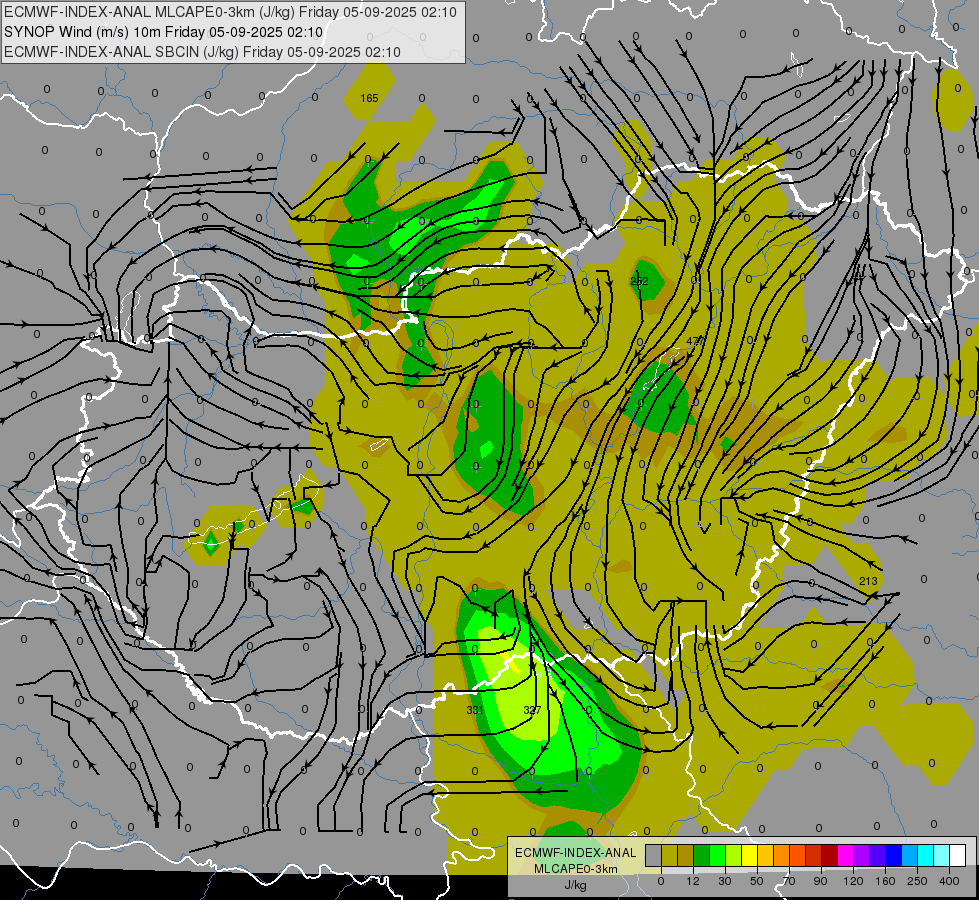Click the 165 value on the map
This screenshot has width=979, height=900.
[370, 98]
